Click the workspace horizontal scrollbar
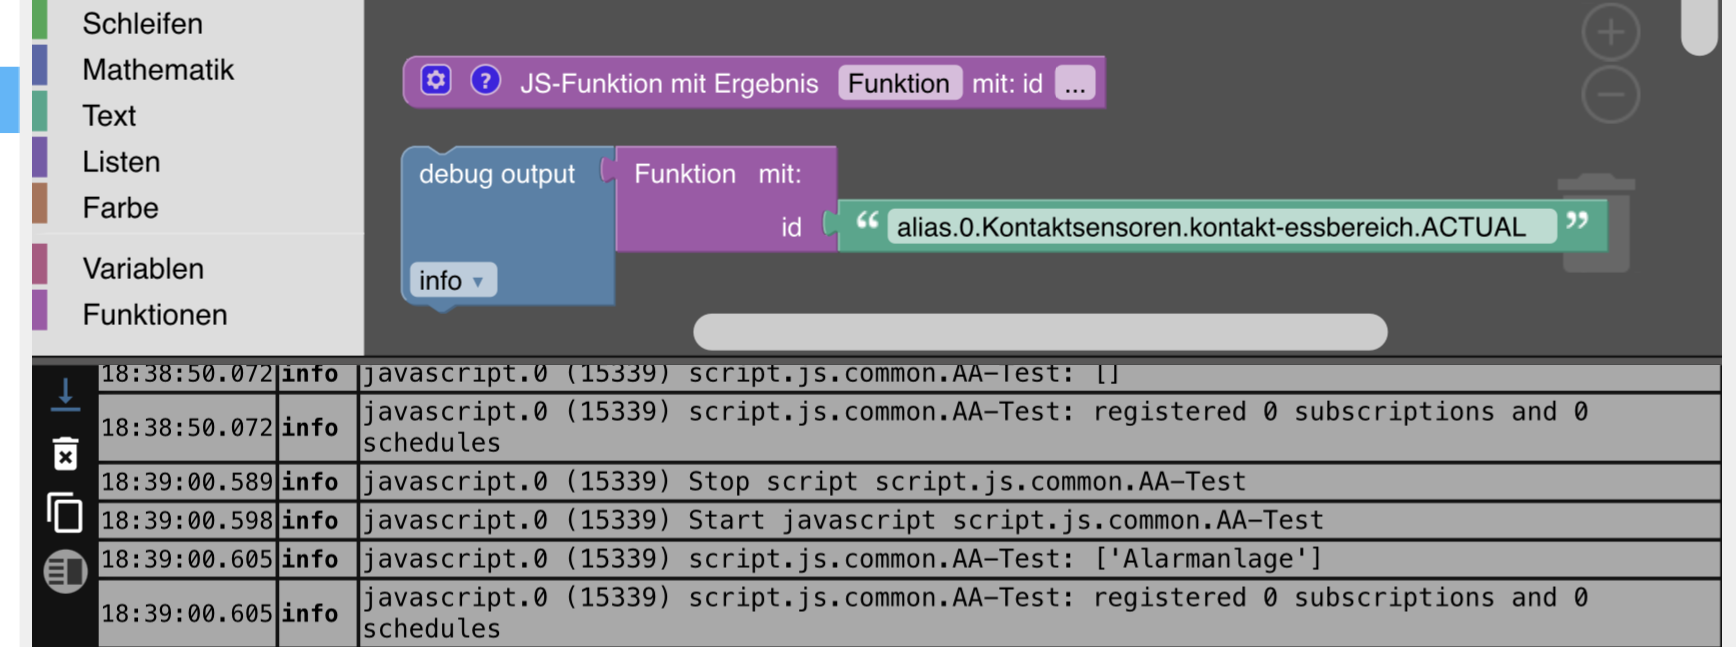Screen dimensions: 1736x647 [x=1040, y=332]
